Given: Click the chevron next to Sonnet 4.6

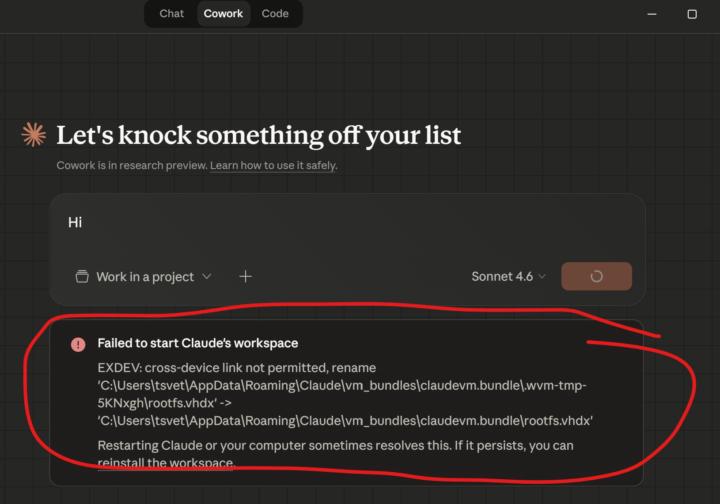Looking at the screenshot, I should 542,276.
